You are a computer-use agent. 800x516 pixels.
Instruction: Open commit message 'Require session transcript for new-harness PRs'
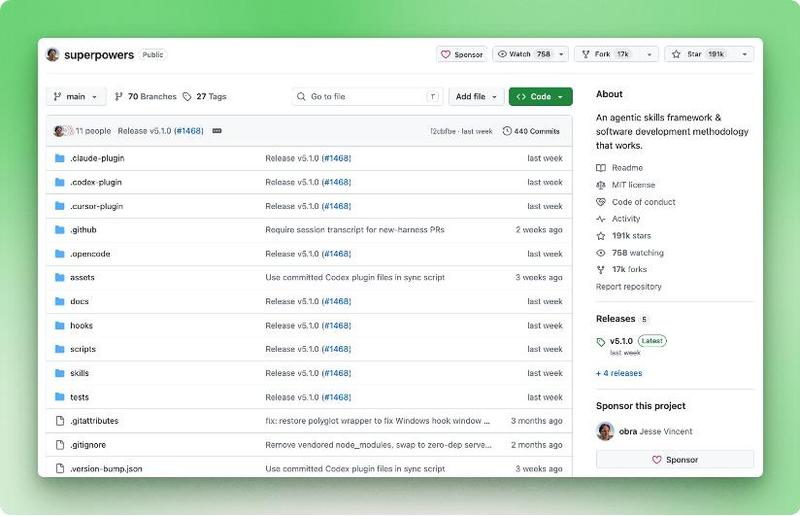pyautogui.click(x=355, y=230)
